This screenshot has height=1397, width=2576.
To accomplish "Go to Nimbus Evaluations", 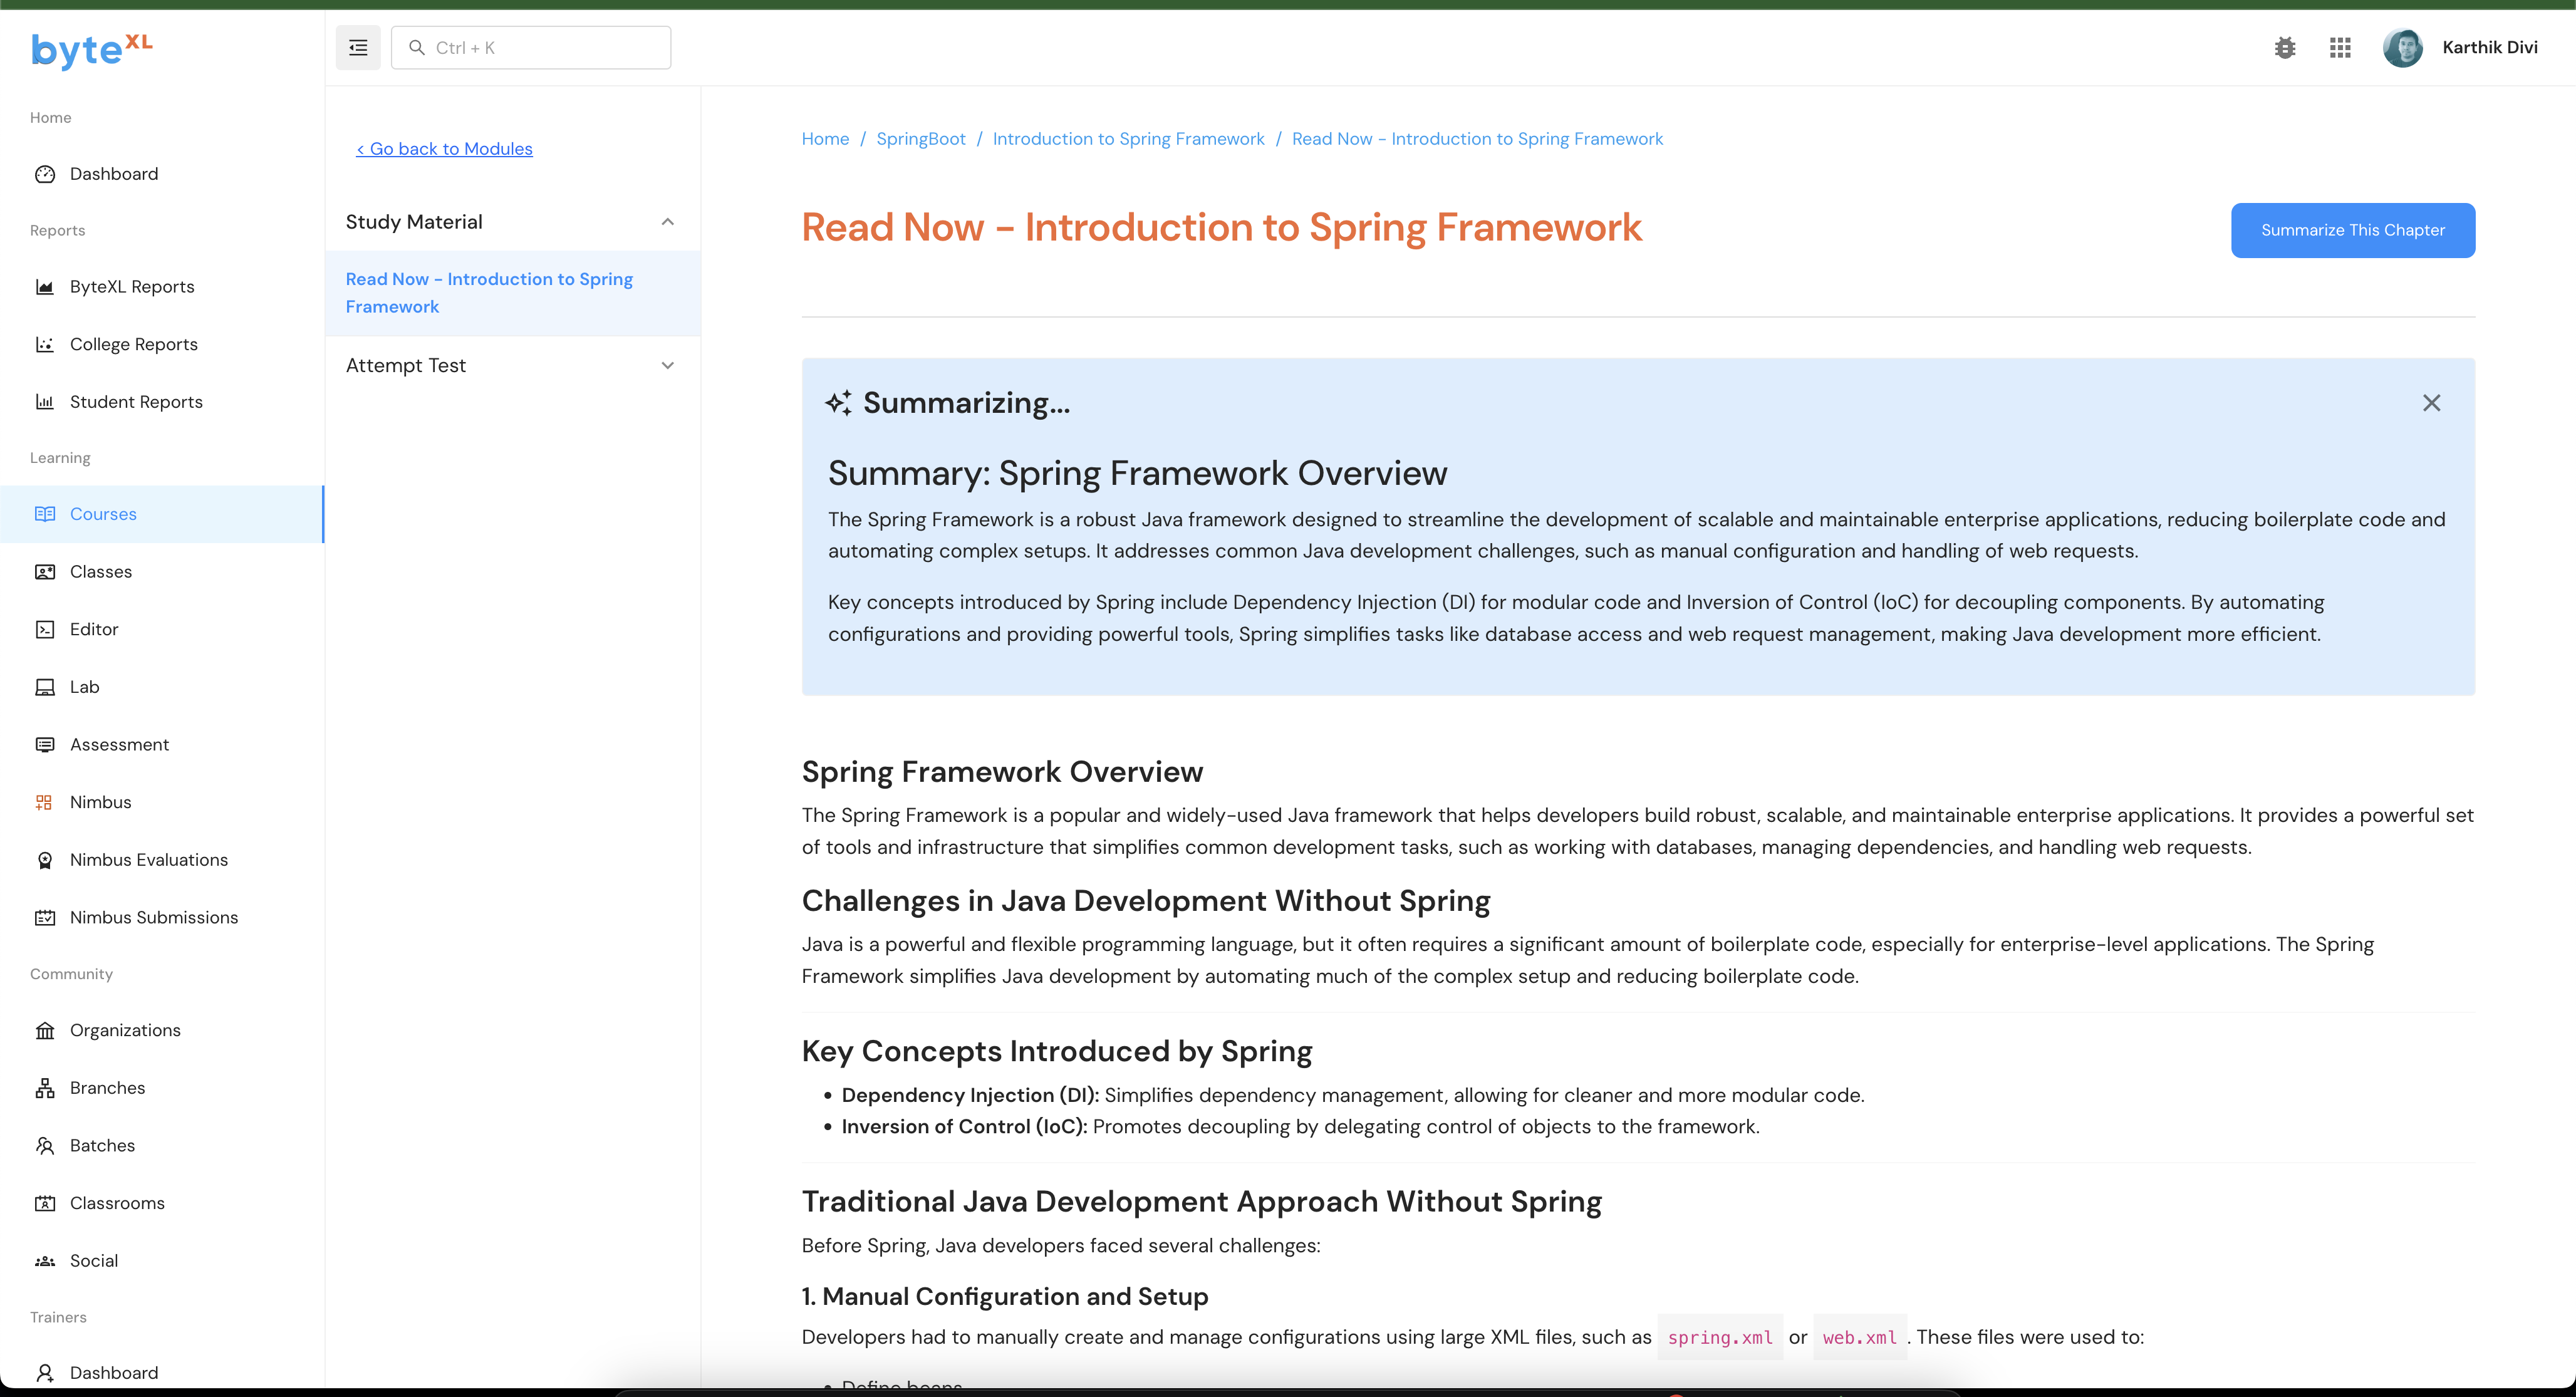I will [x=162, y=860].
